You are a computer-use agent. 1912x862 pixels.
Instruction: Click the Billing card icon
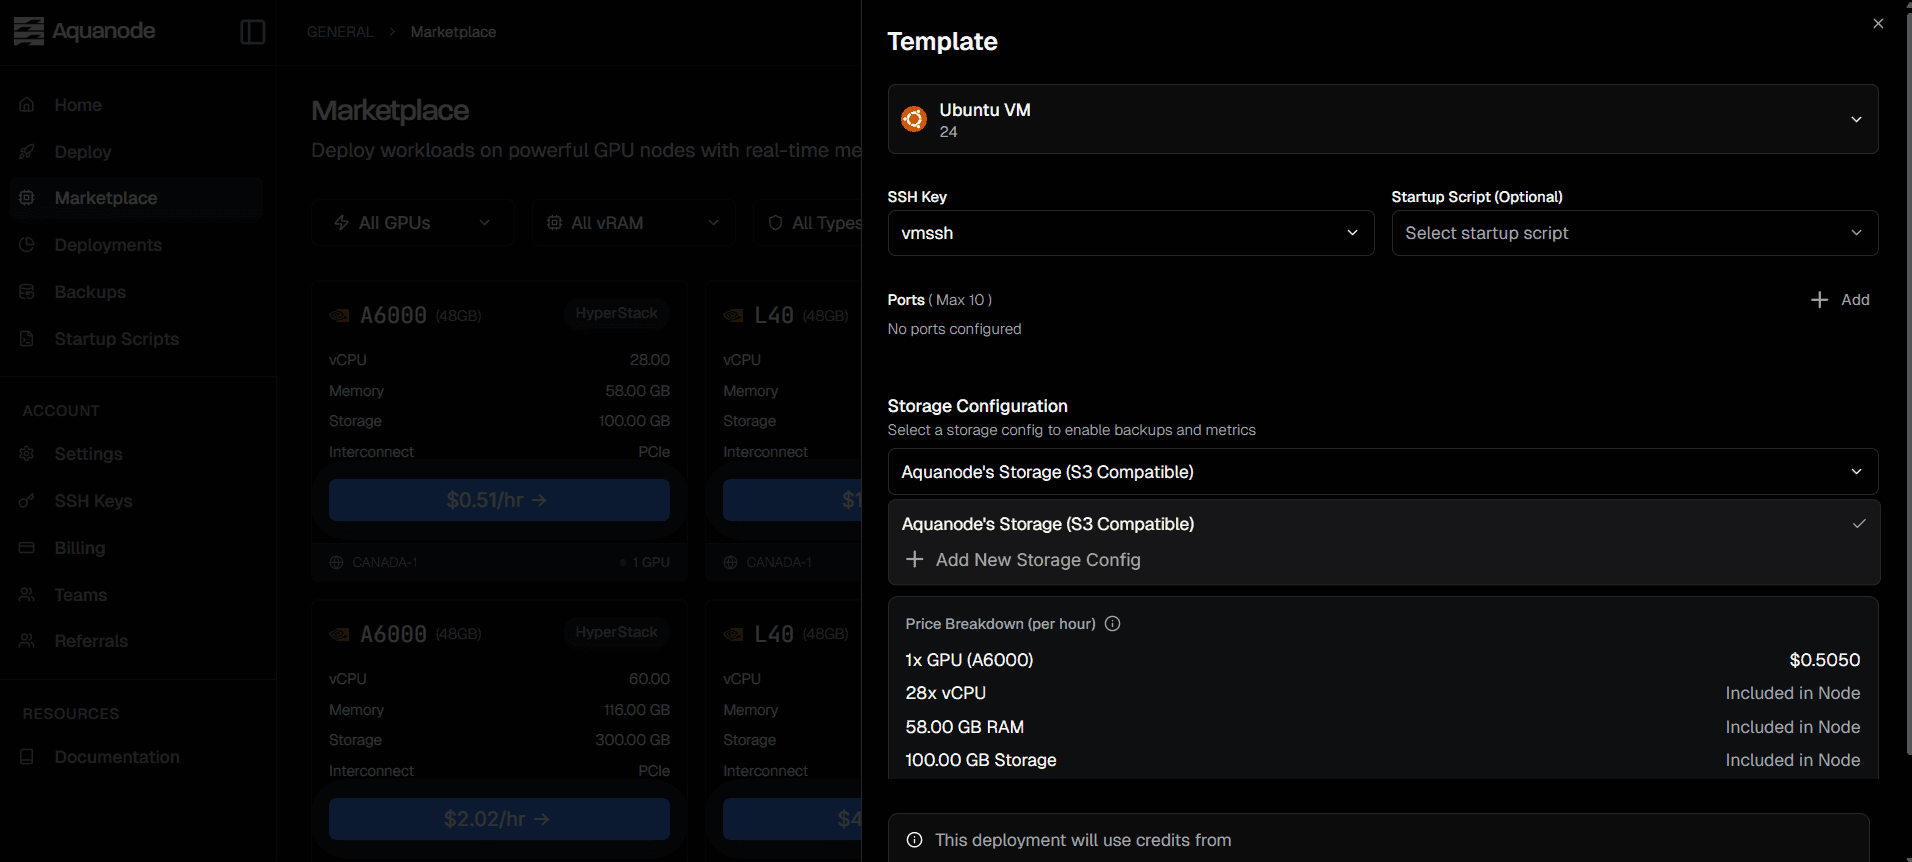pyautogui.click(x=27, y=548)
